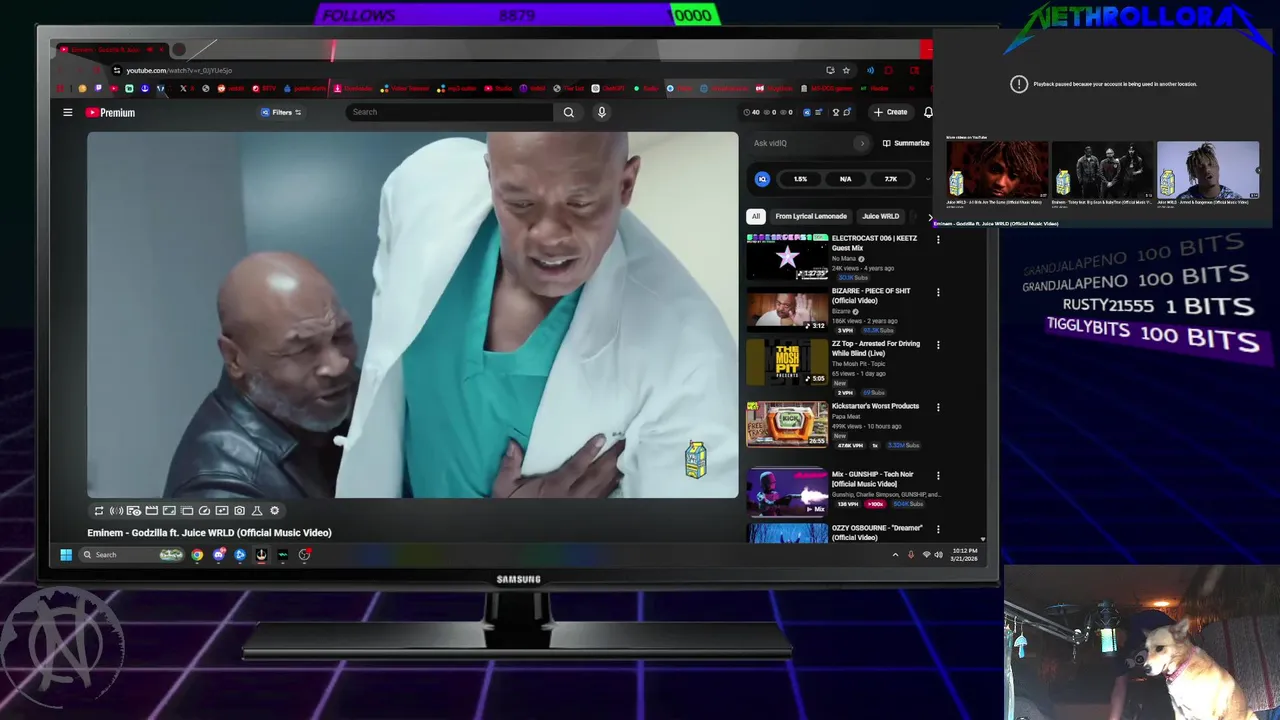Open Chrome from the taskbar
The image size is (1280, 720).
pos(197,555)
